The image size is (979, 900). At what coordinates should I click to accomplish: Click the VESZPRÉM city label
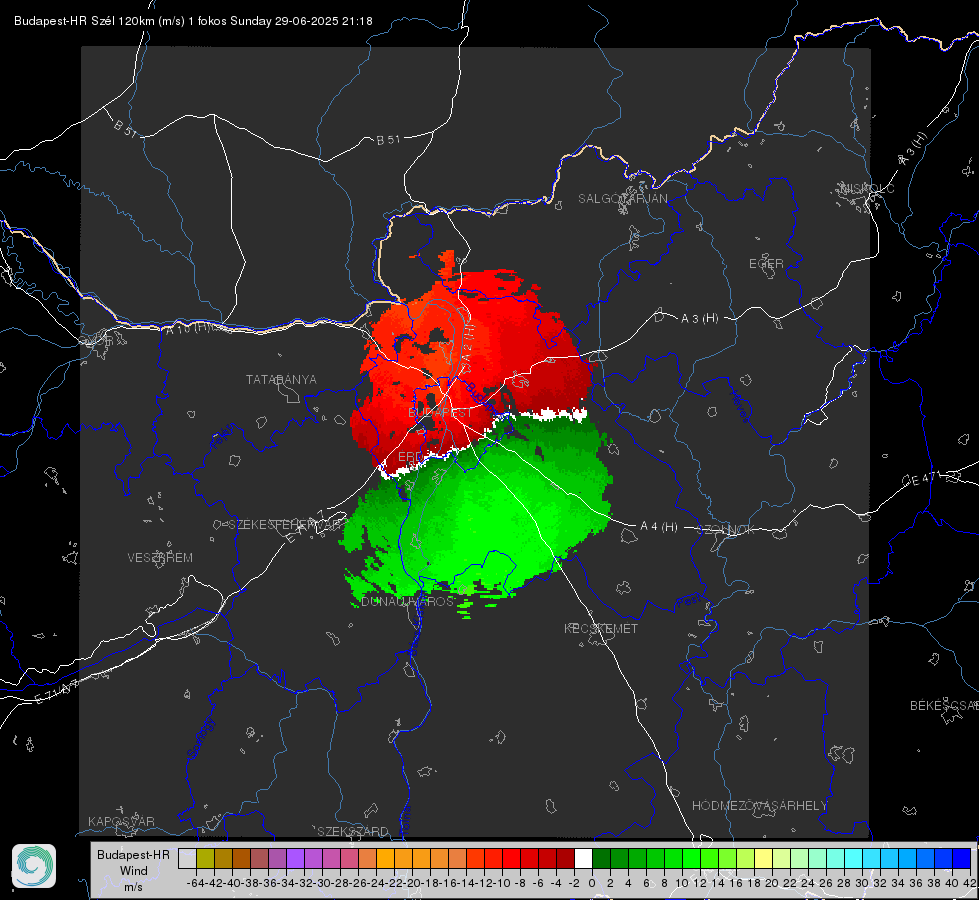point(160,558)
